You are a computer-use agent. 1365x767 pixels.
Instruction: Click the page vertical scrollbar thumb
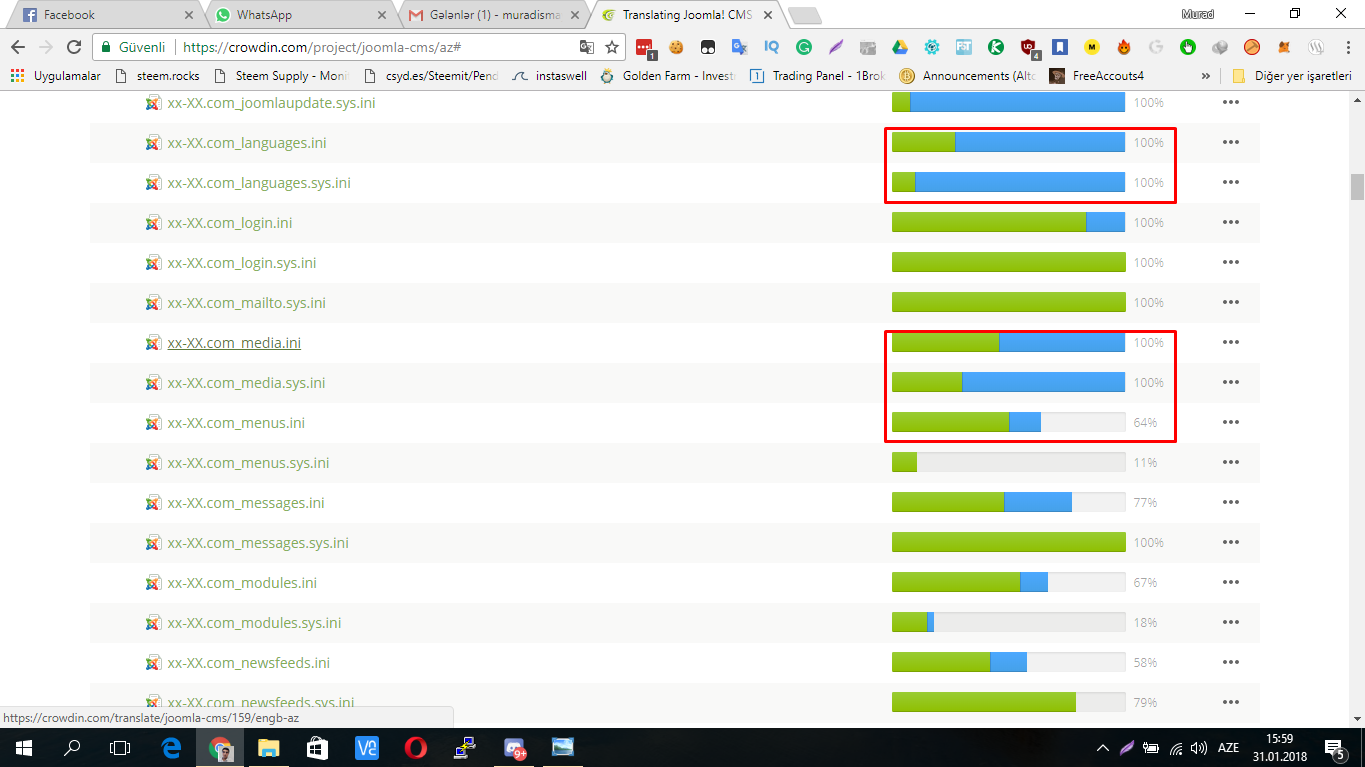click(x=1357, y=187)
